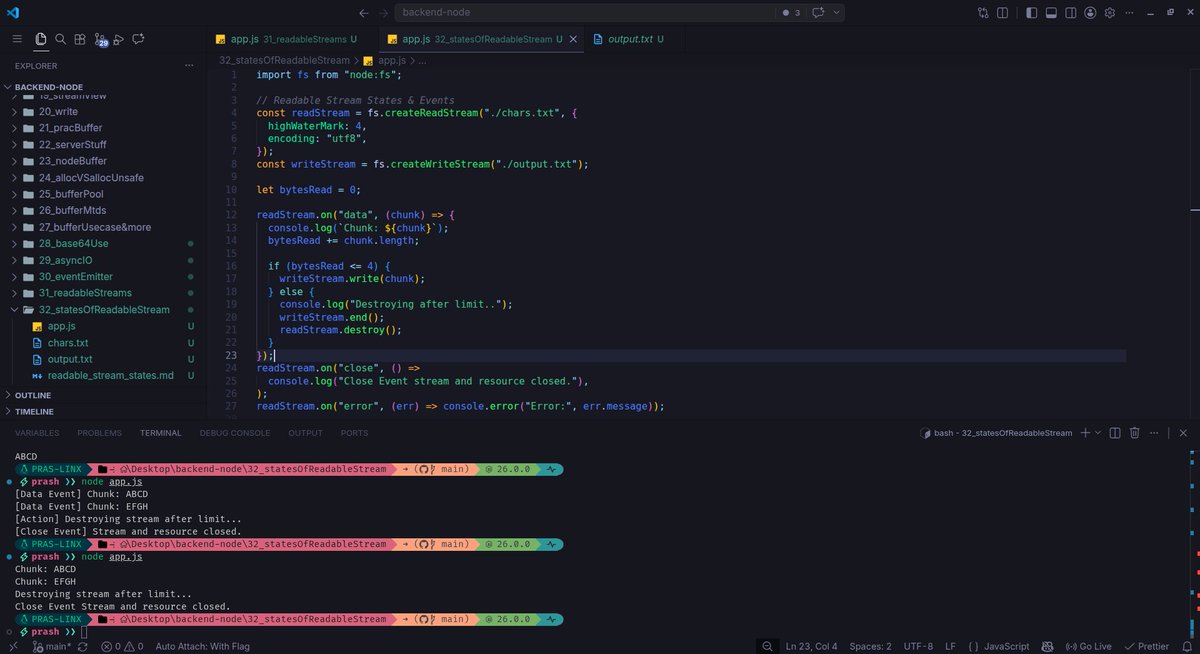1200x654 pixels.
Task: Switch to the VARIABLES panel tab
Action: (37, 433)
